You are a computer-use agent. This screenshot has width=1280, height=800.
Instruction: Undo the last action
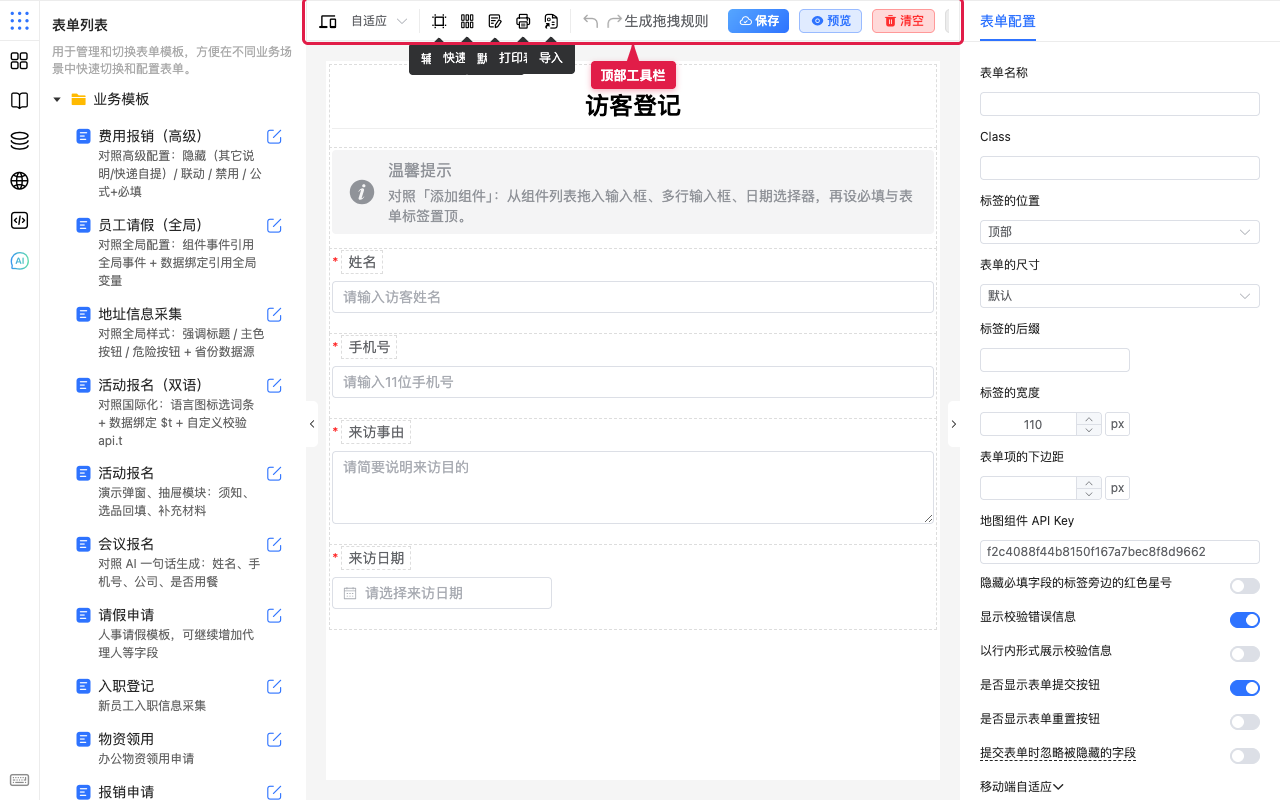tap(591, 21)
